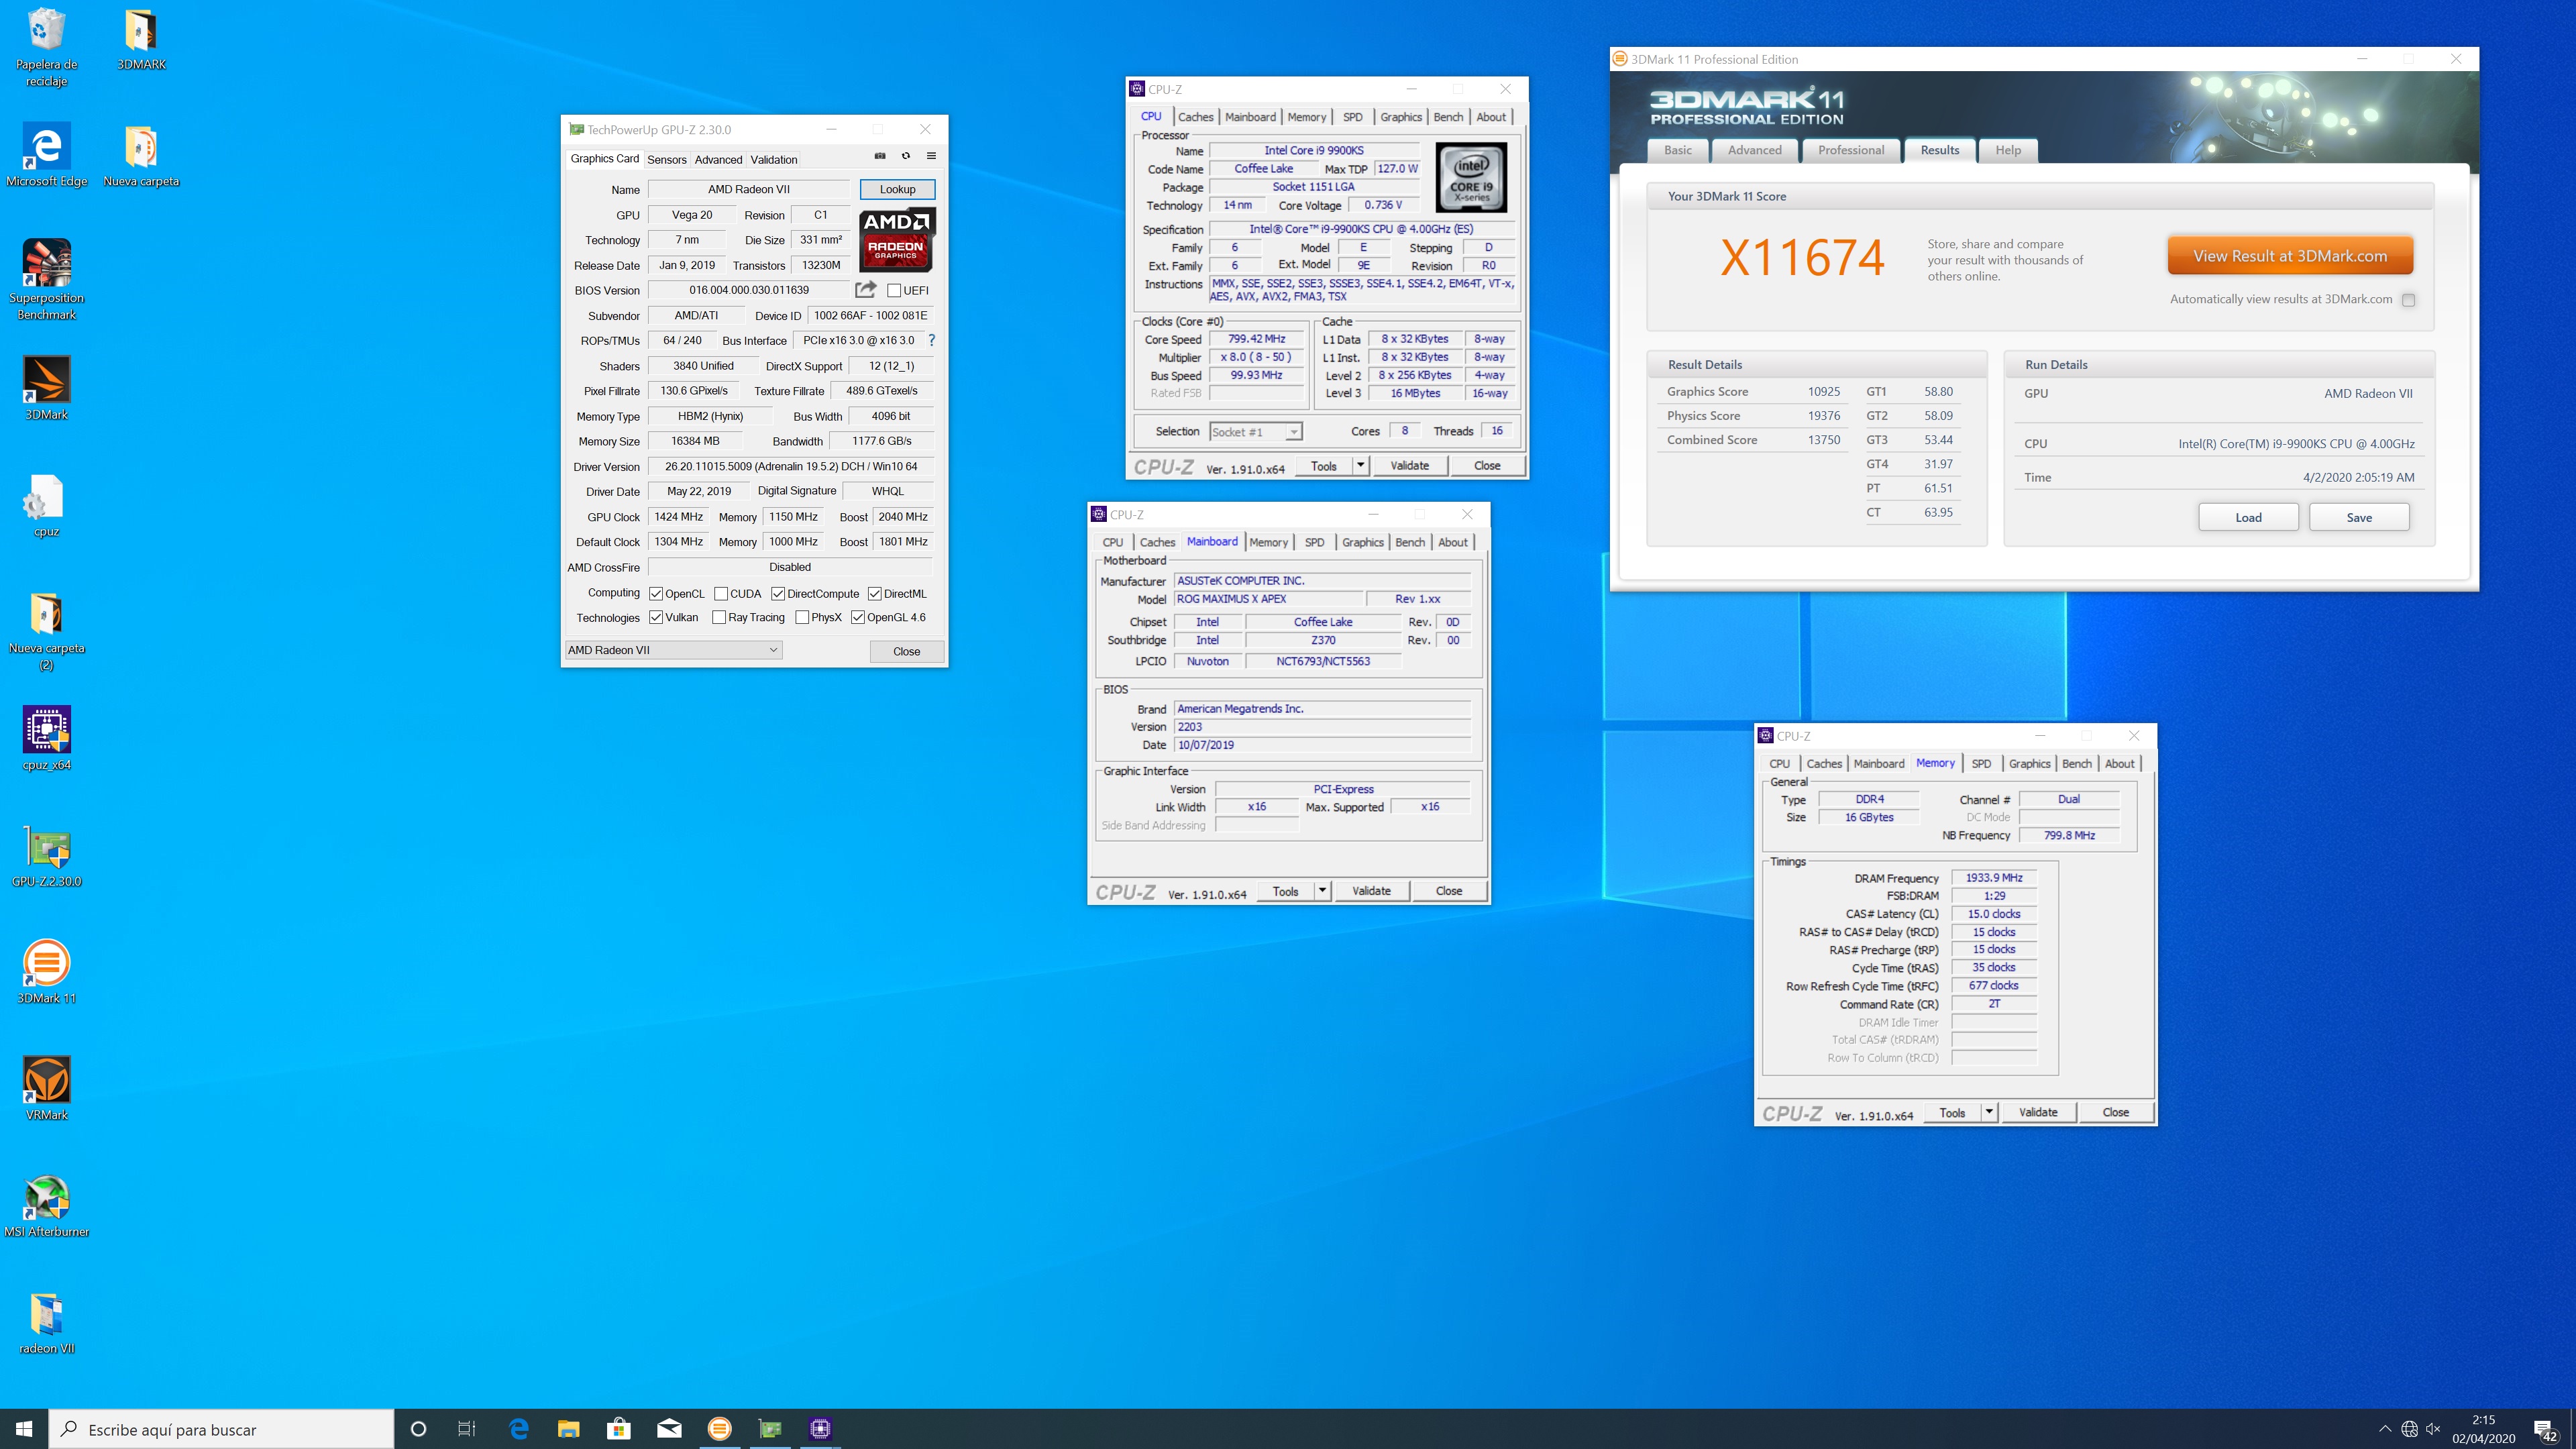Enable automatically view results at 3DMark.com

[2409, 300]
